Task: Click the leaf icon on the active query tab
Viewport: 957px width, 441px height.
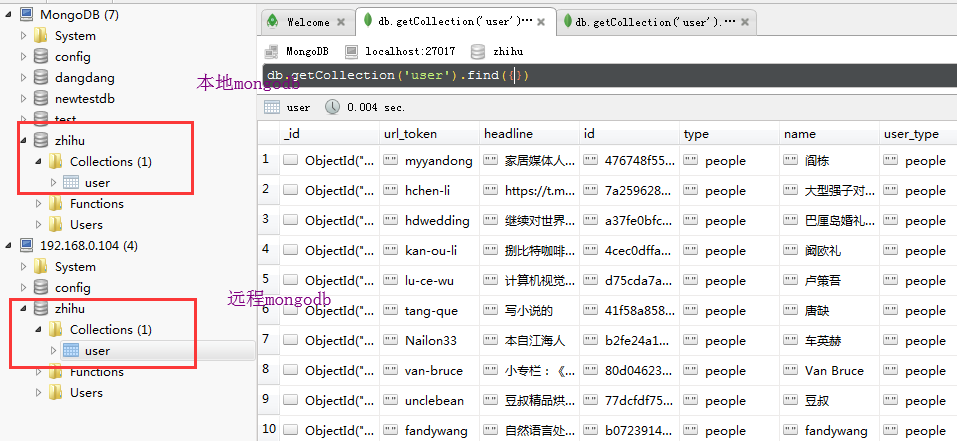Action: pos(367,21)
